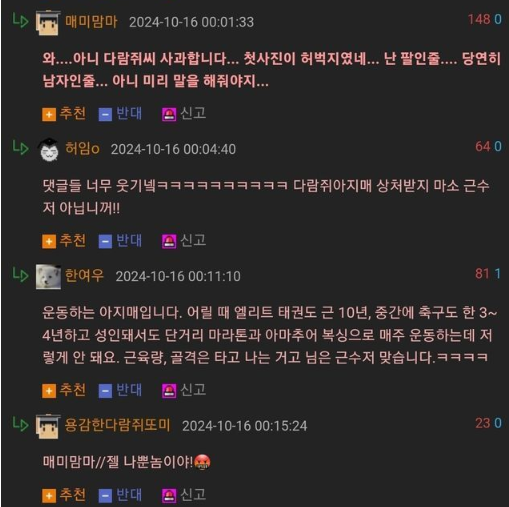Downvote 허임o's comment with the 반대 button
Viewport: 509px width, 507px height.
click(x=120, y=241)
